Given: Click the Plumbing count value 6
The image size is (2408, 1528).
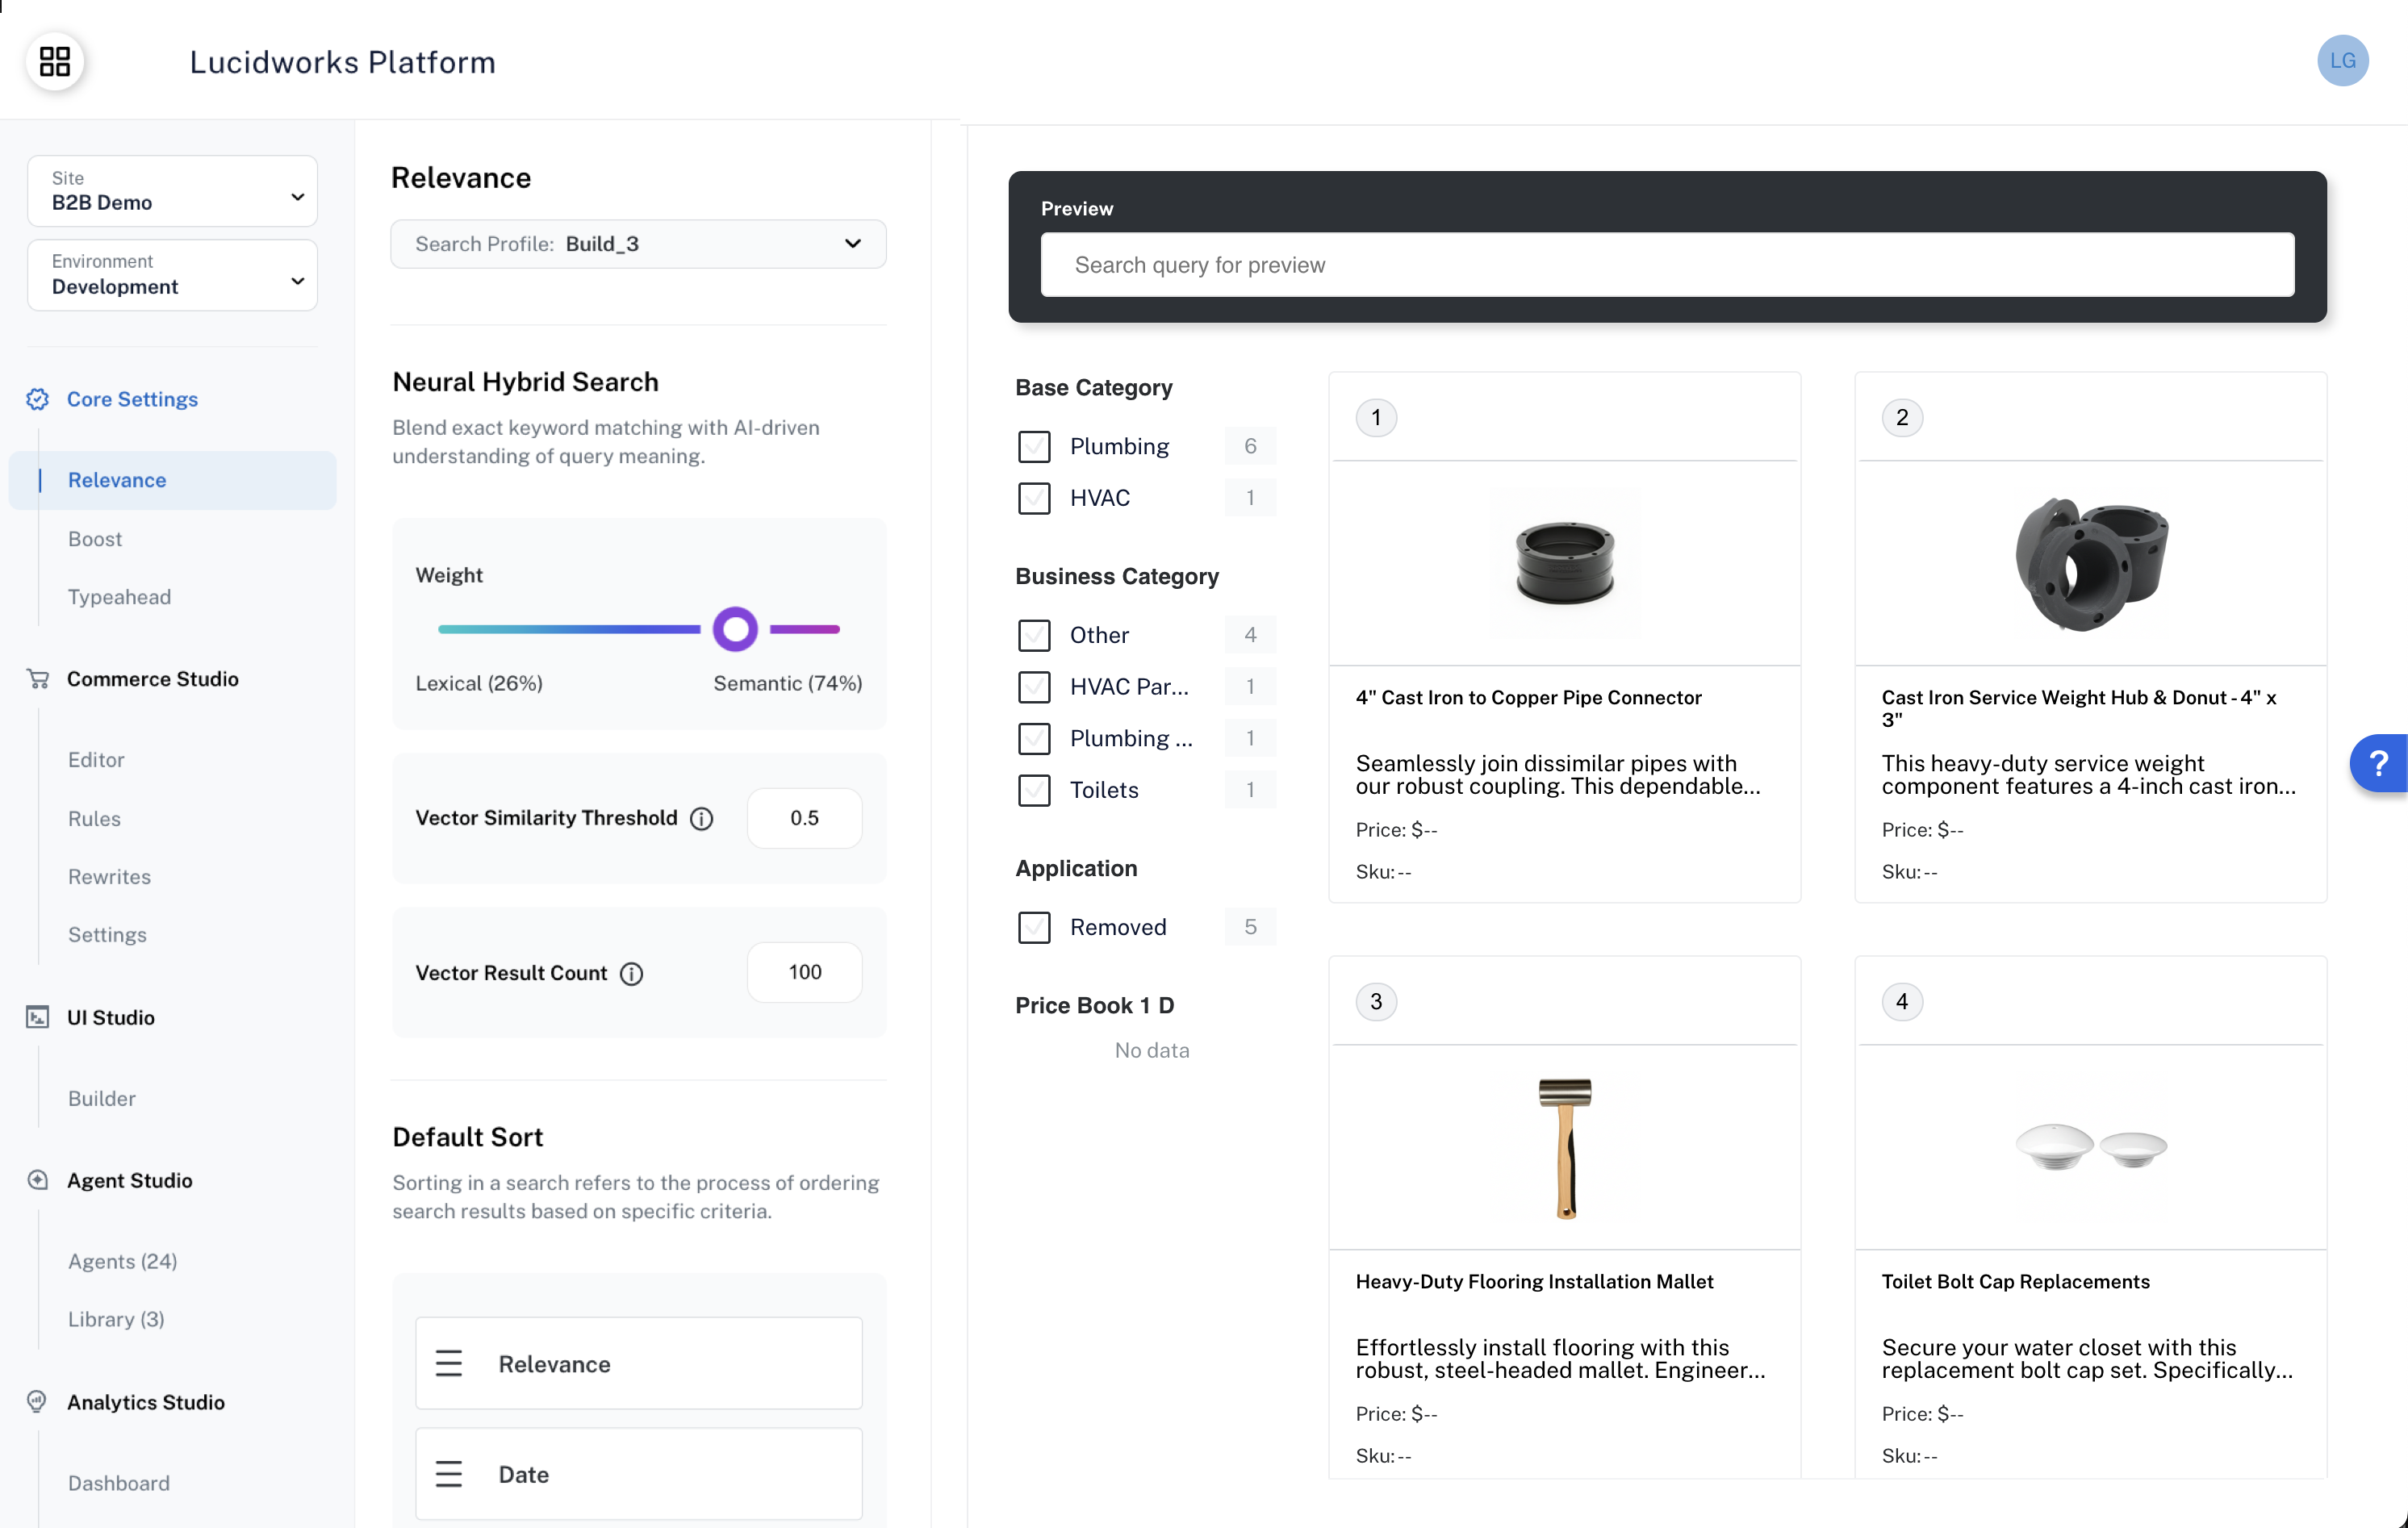Looking at the screenshot, I should [1250, 447].
